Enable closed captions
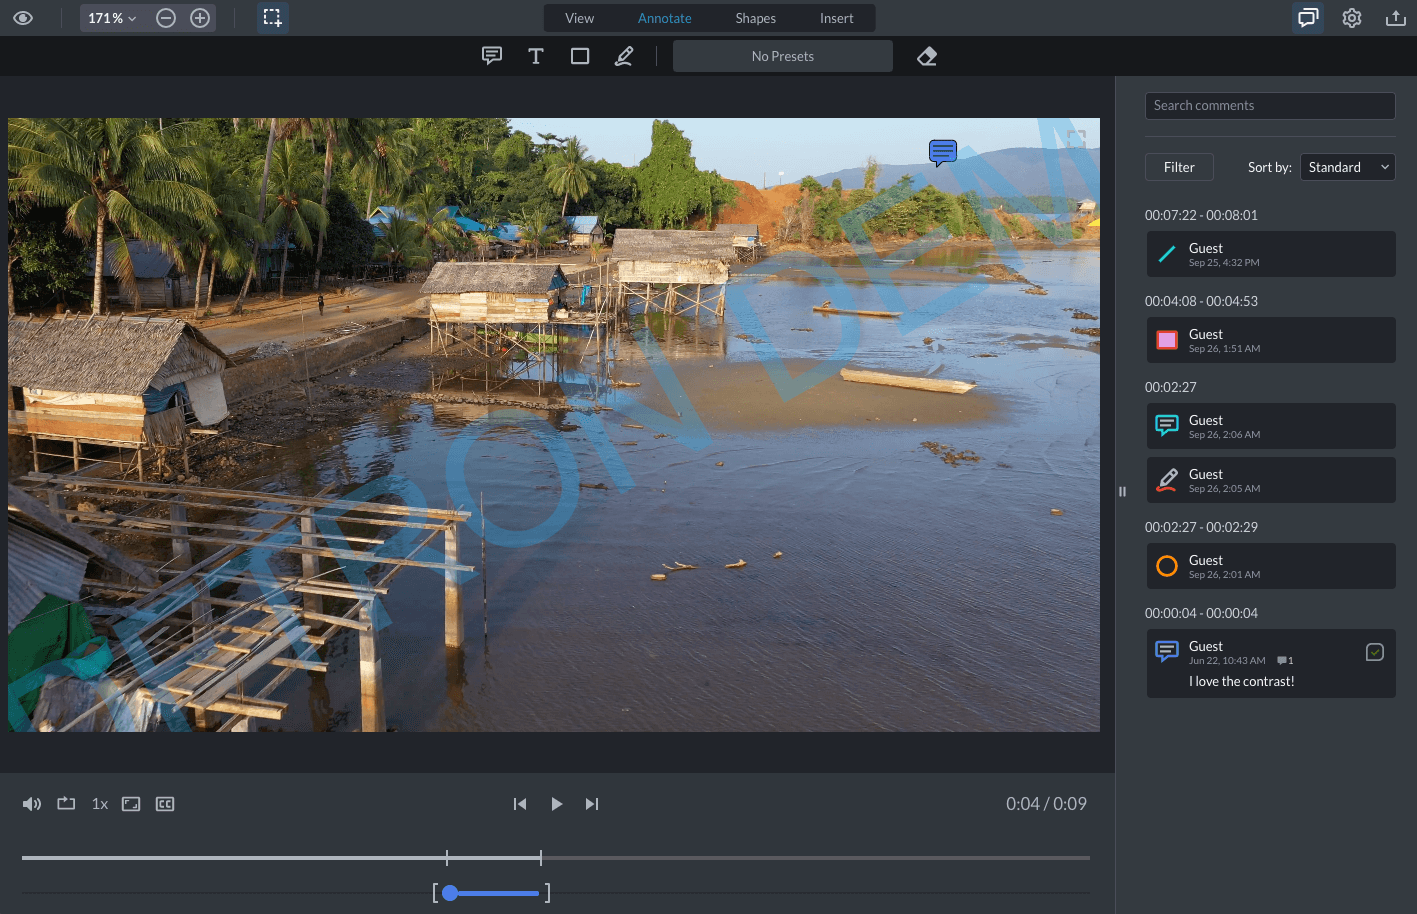This screenshot has width=1417, height=914. [164, 803]
